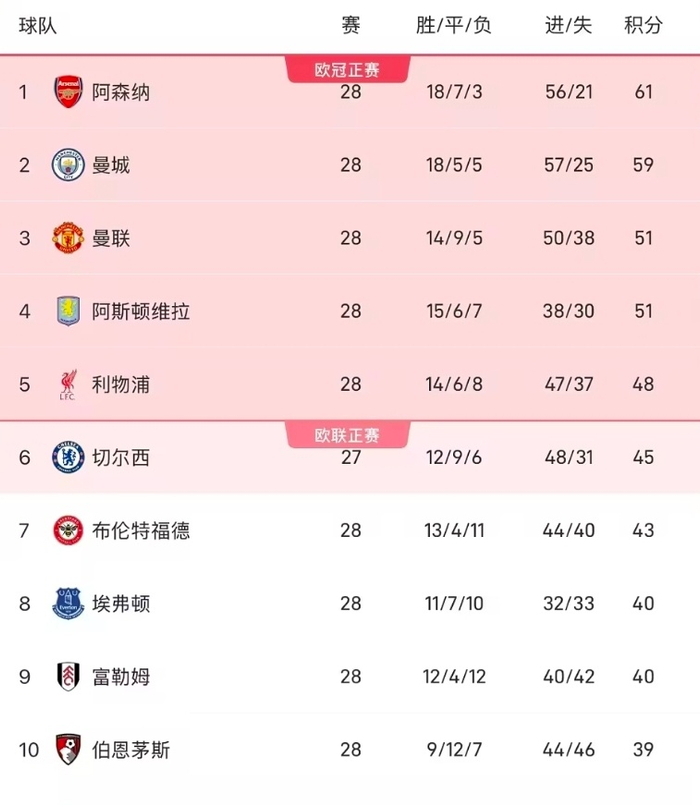Click the Liverpool club crest icon
The image size is (700, 805).
68,385
